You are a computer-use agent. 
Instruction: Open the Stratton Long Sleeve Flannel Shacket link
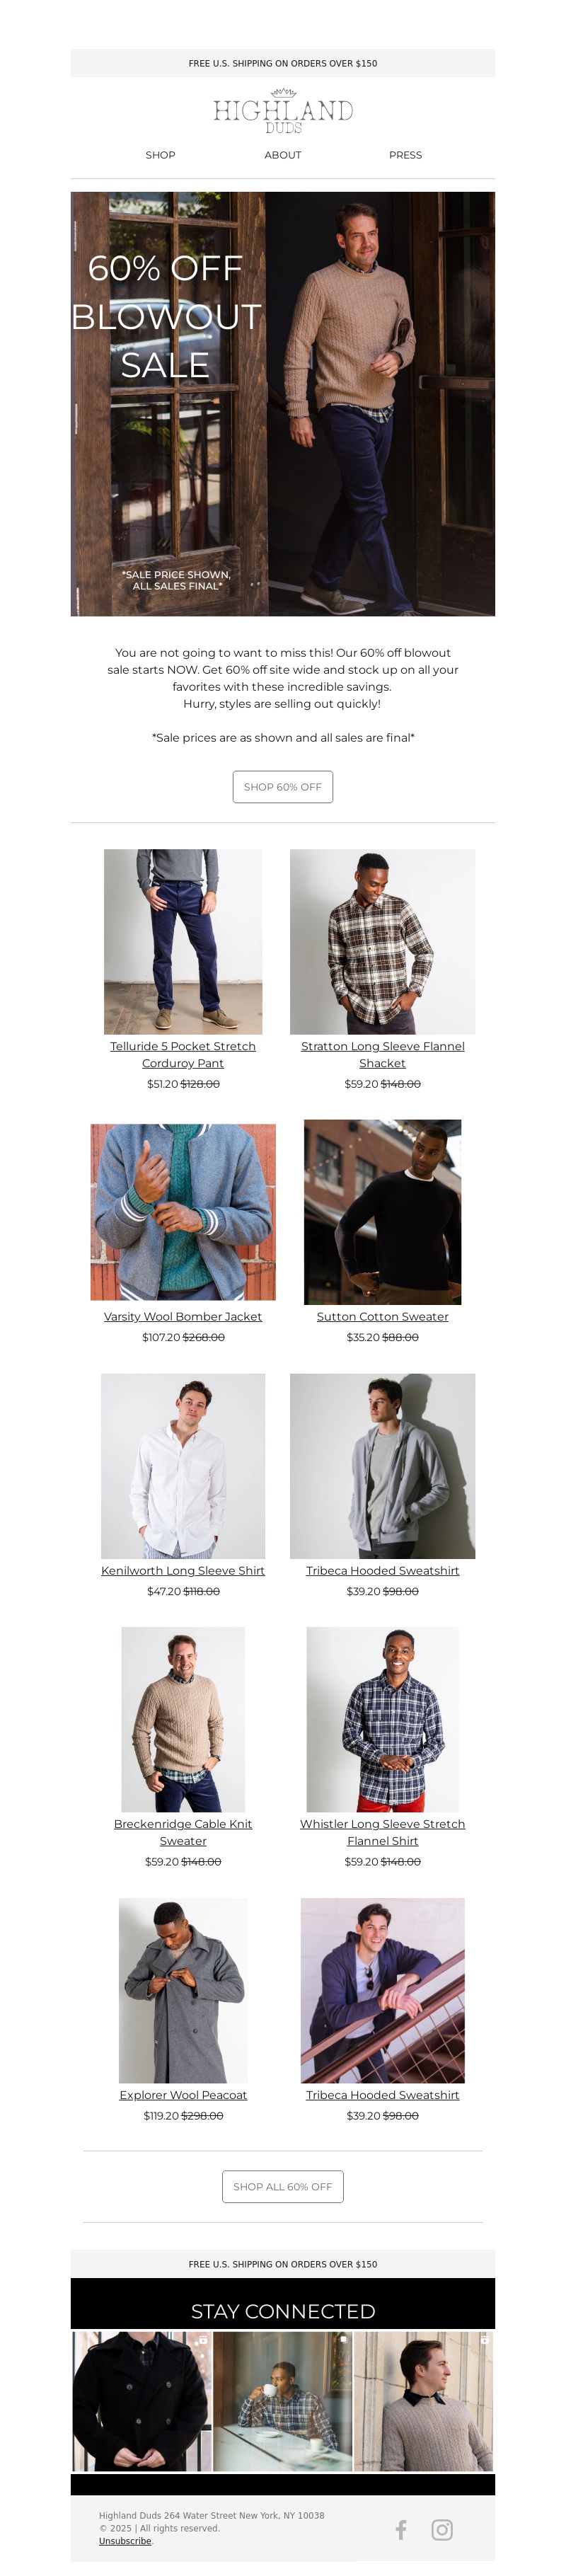(383, 1054)
